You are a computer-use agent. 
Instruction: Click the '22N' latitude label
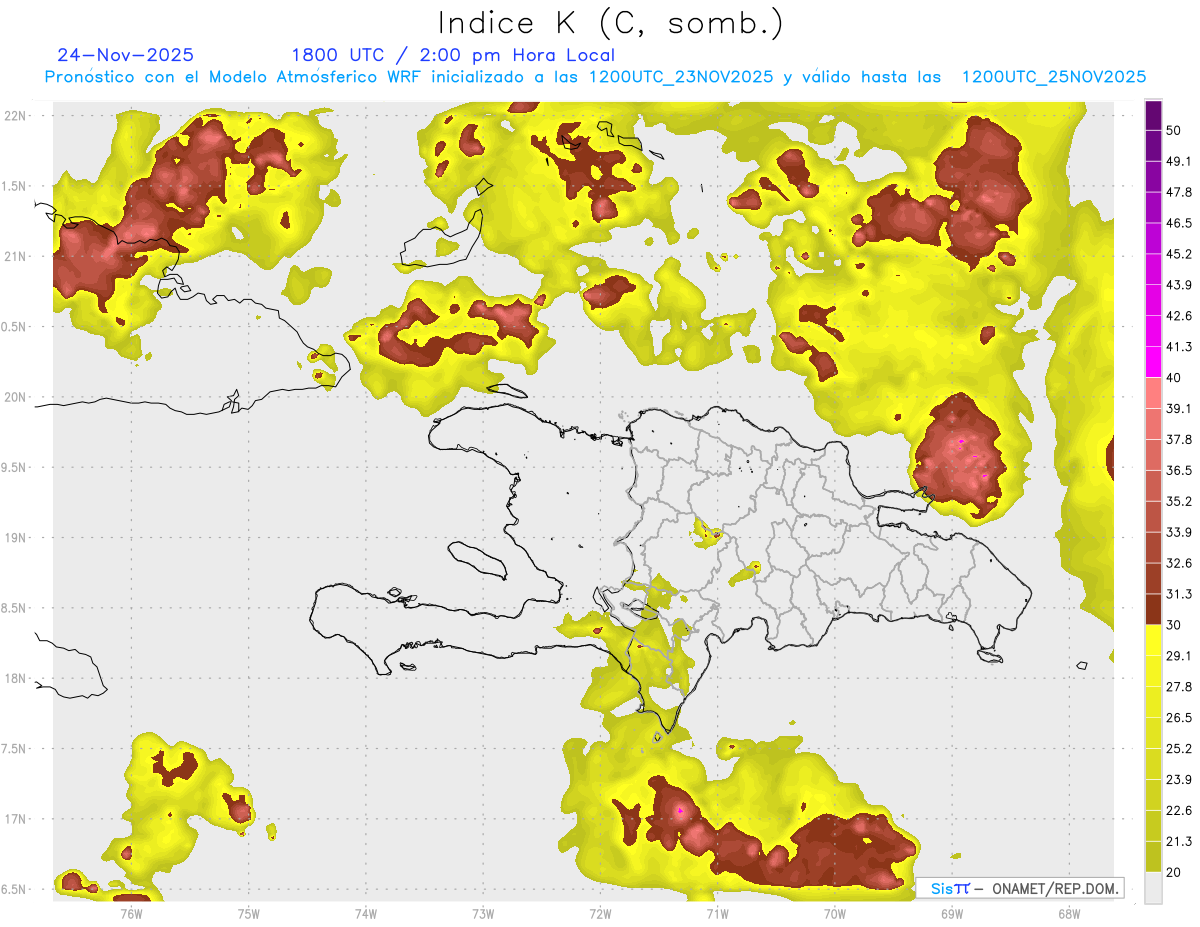(15, 116)
